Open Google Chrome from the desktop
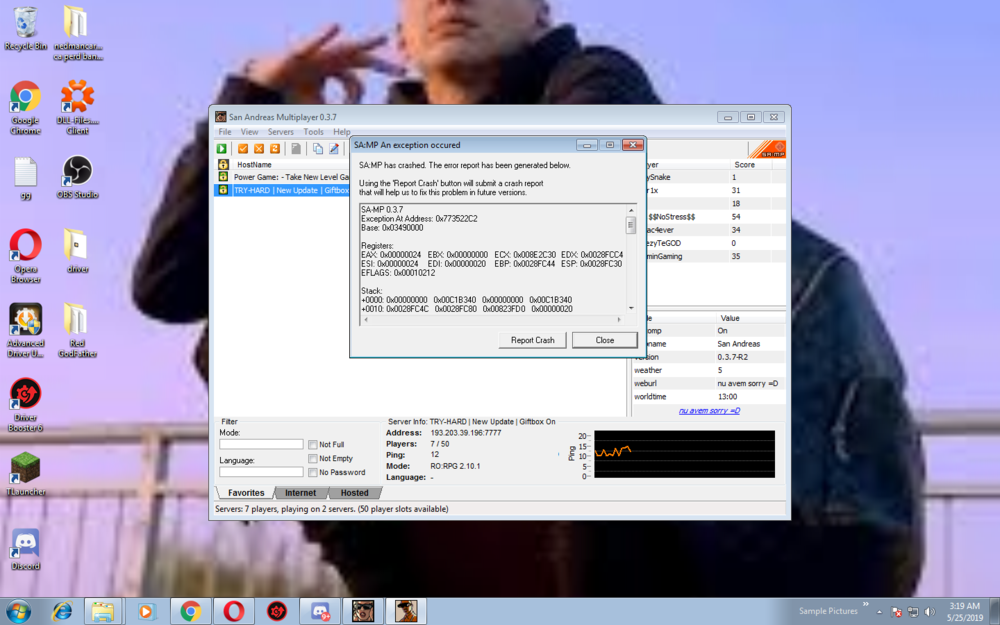 coord(26,107)
